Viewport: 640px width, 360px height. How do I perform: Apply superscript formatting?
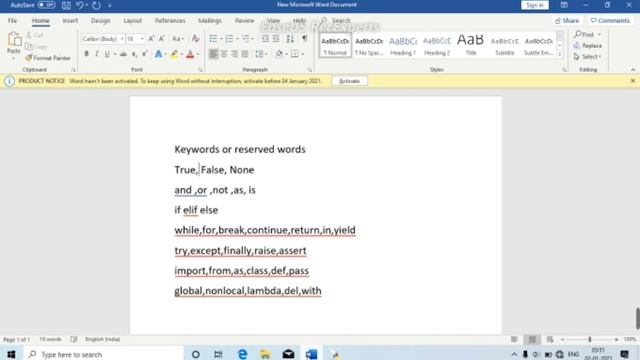pyautogui.click(x=144, y=54)
